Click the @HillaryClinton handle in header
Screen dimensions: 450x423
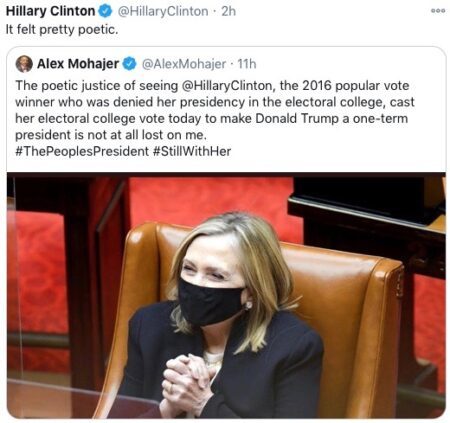click(x=163, y=11)
